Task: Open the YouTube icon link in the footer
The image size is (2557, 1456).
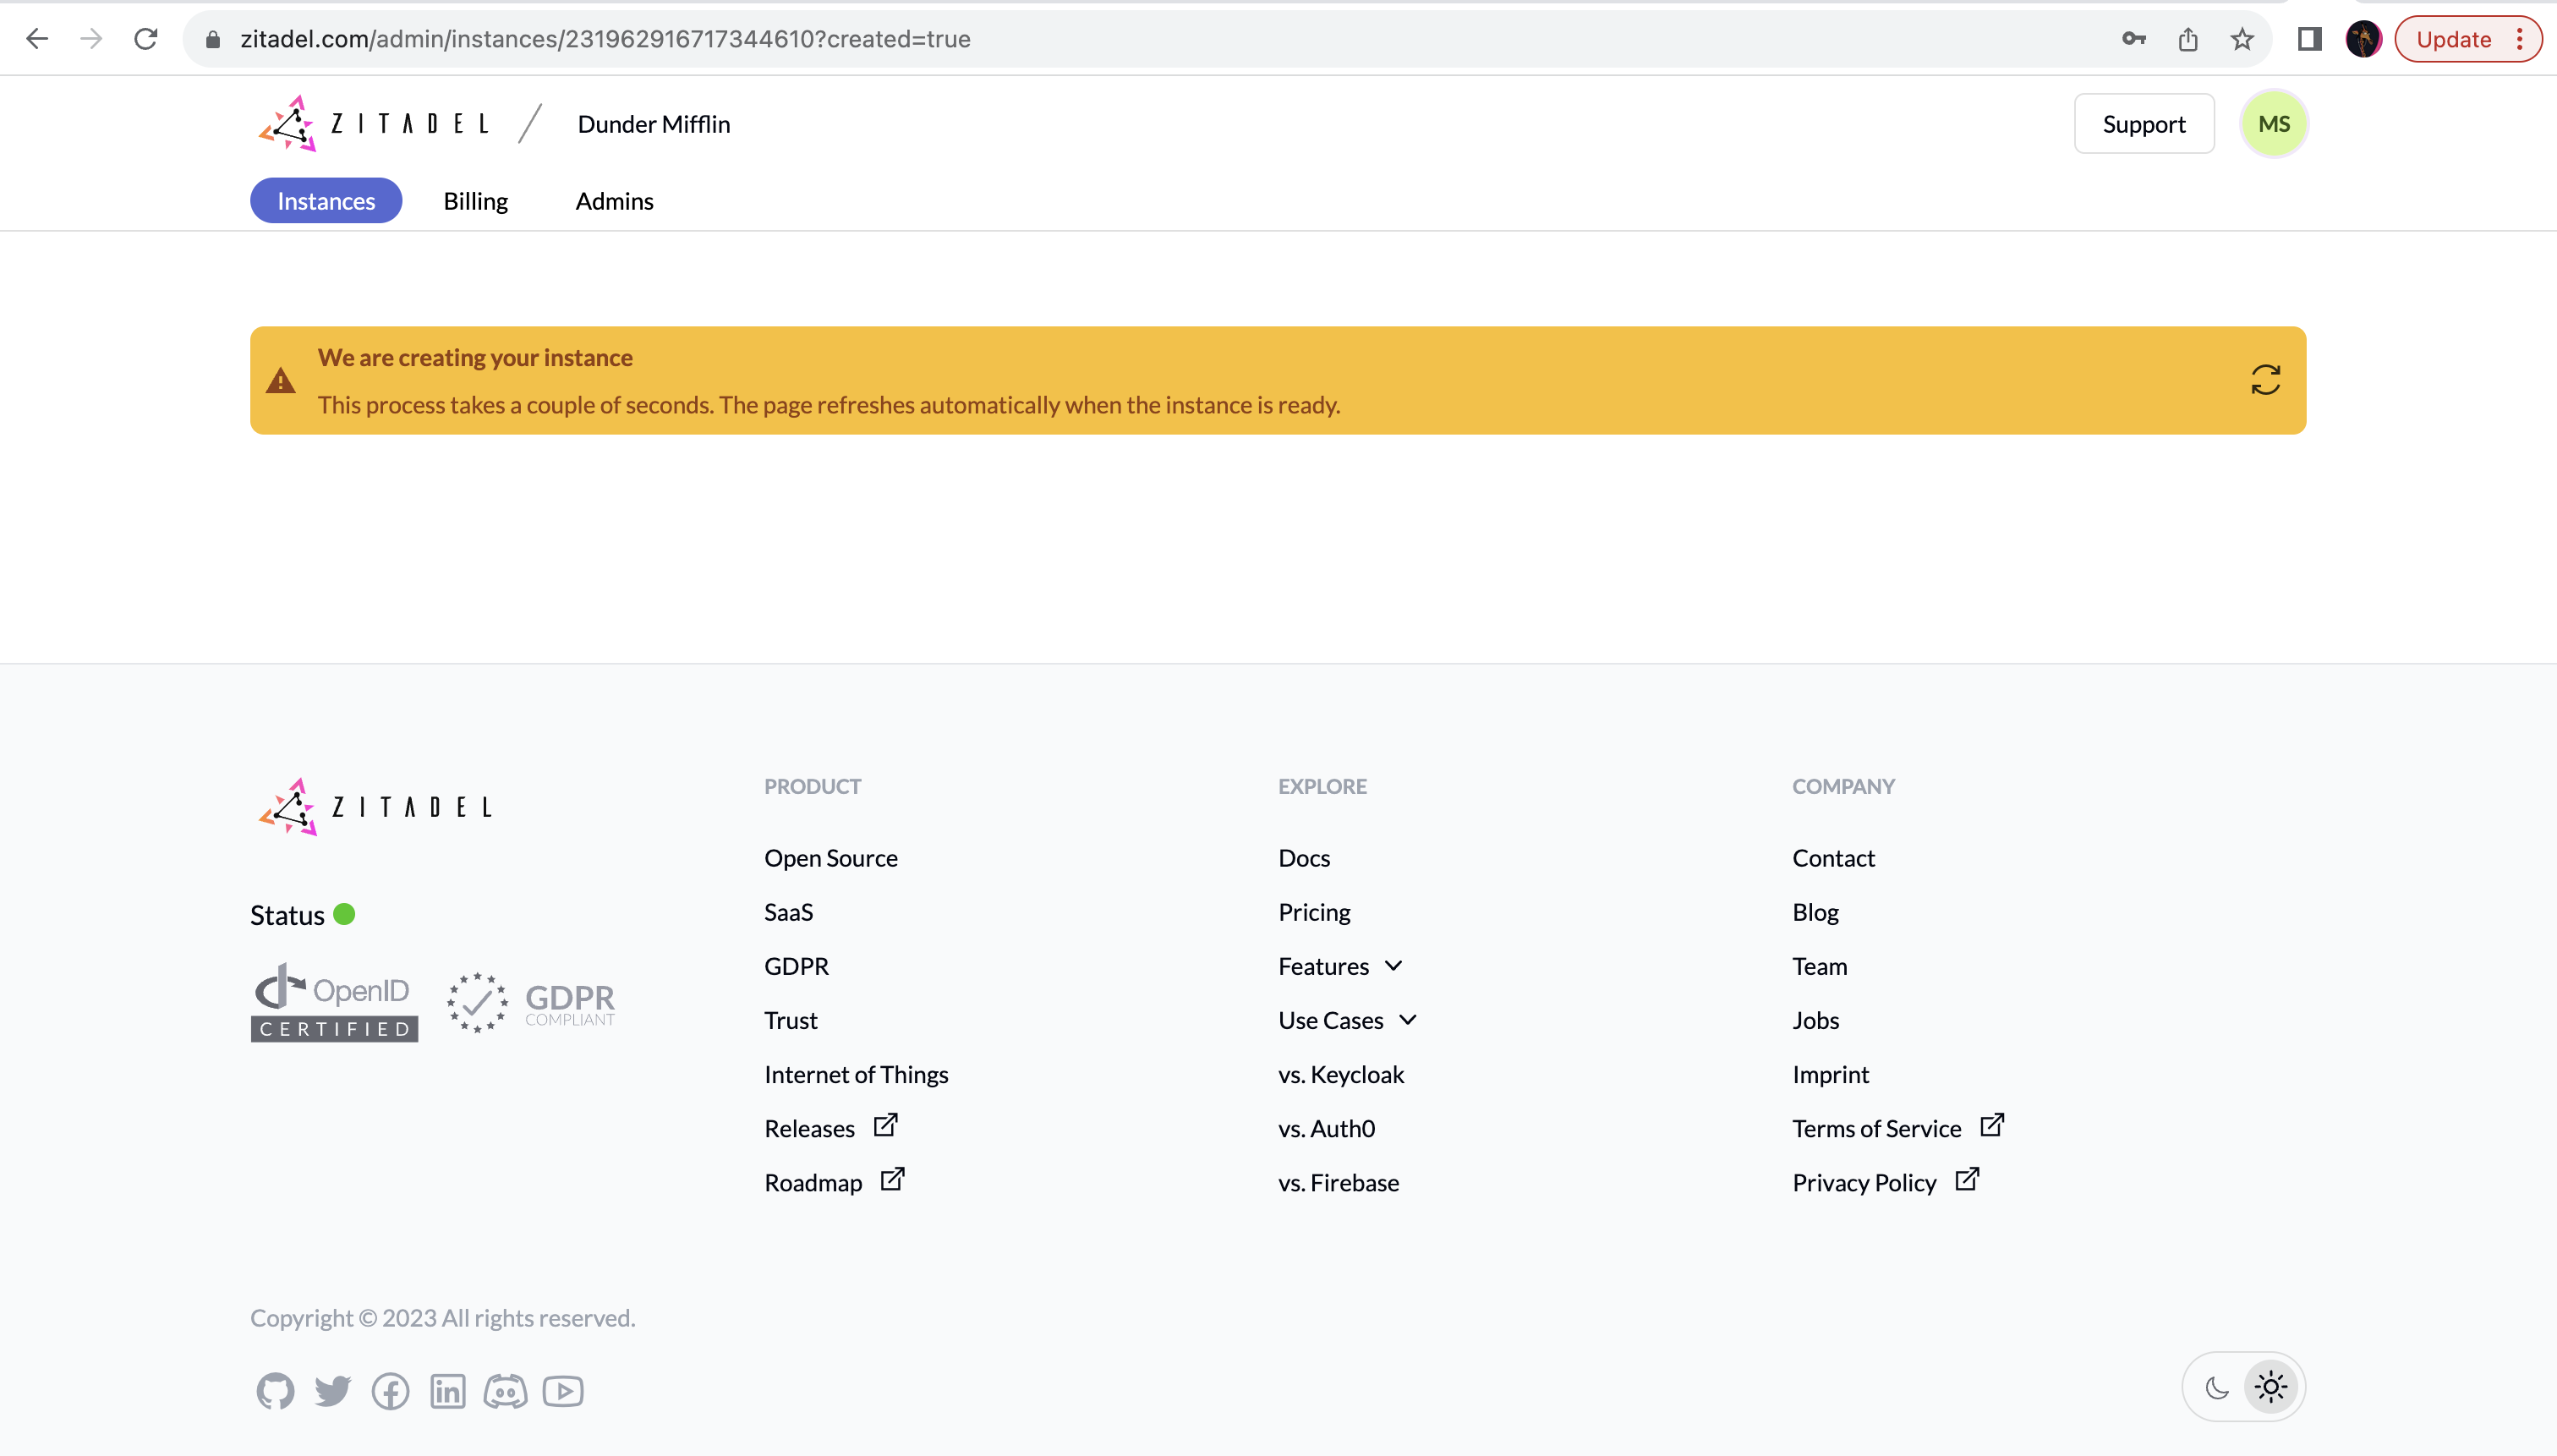Action: 563,1390
